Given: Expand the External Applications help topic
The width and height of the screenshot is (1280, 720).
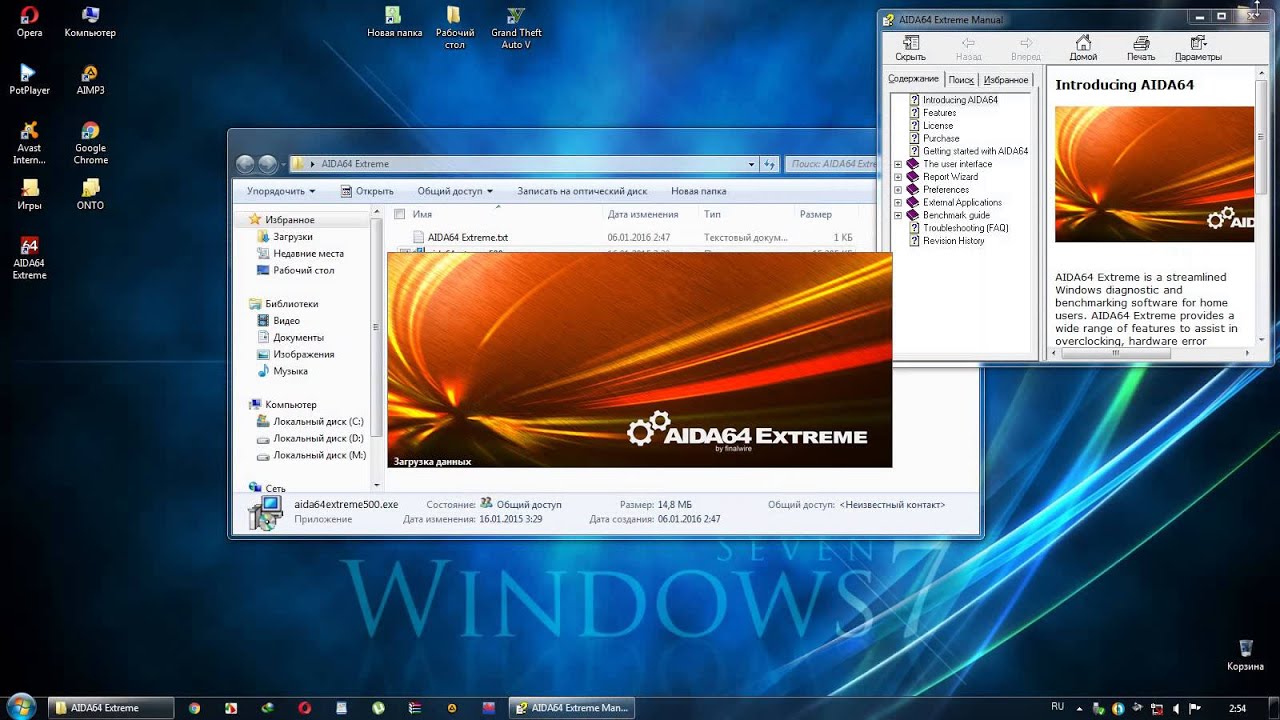Looking at the screenshot, I should tap(898, 203).
